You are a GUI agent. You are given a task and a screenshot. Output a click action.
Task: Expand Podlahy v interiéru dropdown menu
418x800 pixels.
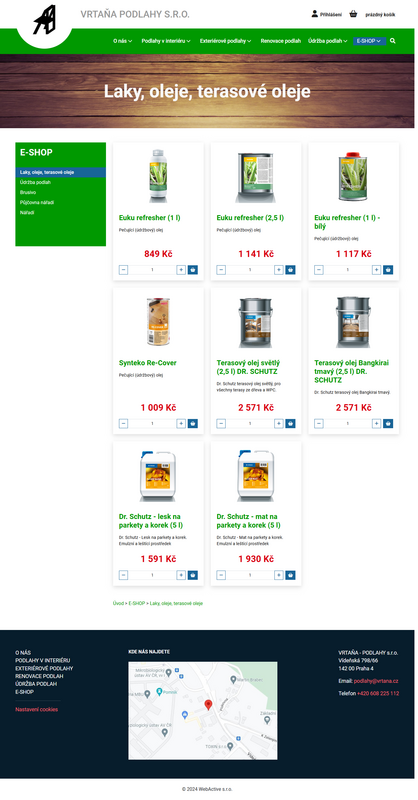(166, 41)
